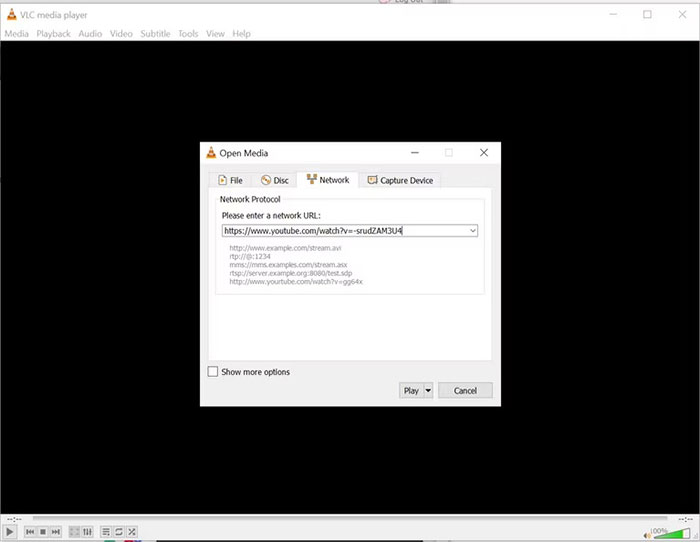Click the "Please enter a network URL:" label
Viewport: 700px width, 542px height.
click(x=271, y=215)
